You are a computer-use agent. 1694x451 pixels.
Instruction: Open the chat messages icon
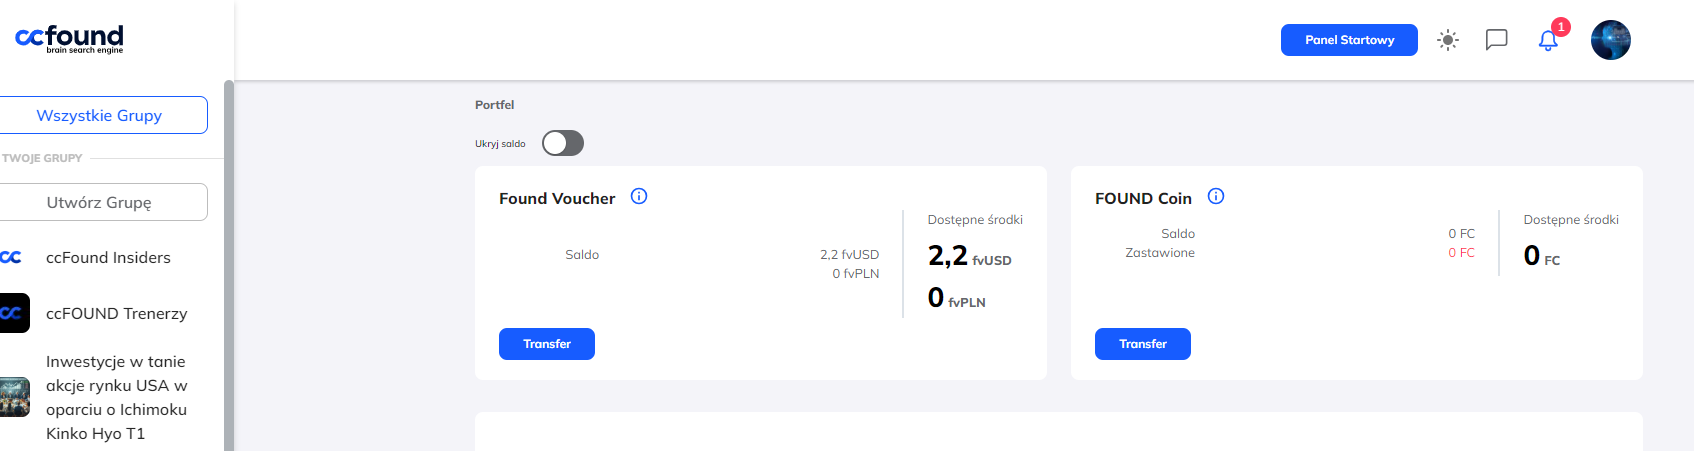(x=1496, y=40)
